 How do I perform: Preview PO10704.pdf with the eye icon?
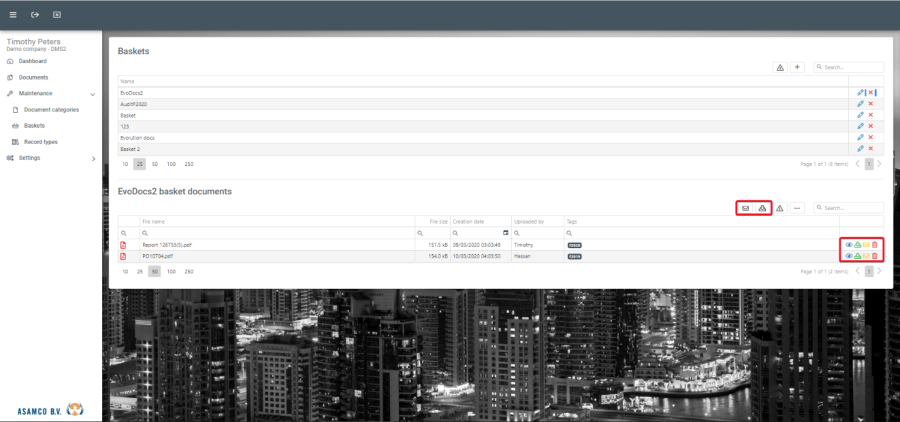click(849, 256)
